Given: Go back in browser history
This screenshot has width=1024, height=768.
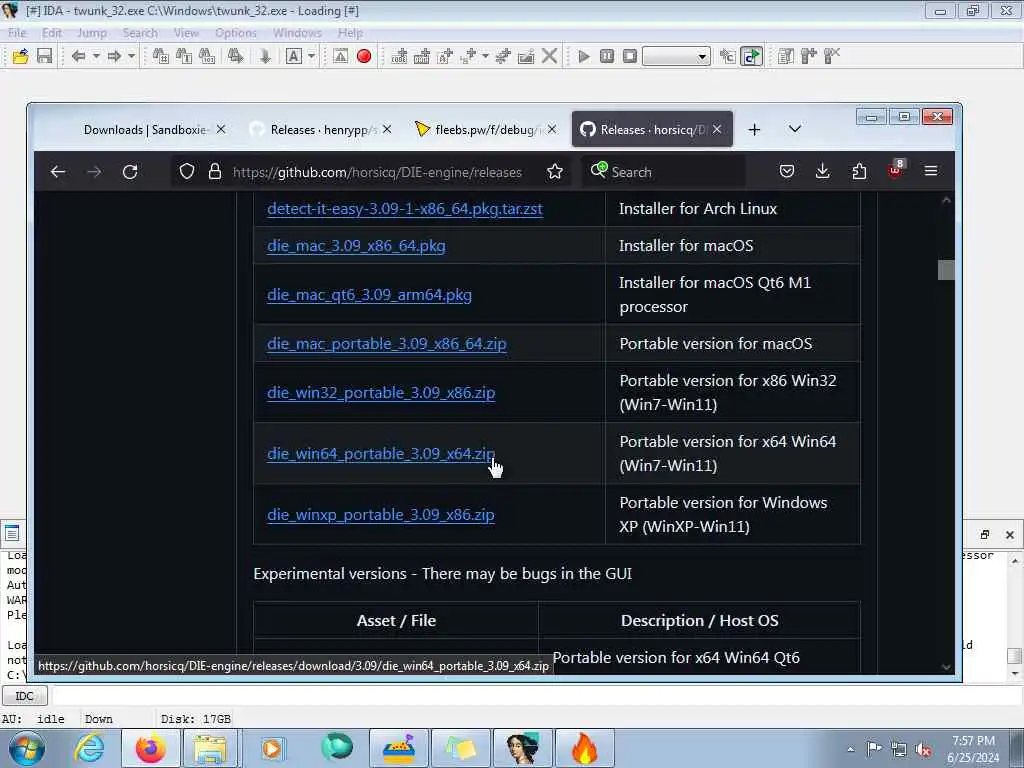Looking at the screenshot, I should coord(58,172).
